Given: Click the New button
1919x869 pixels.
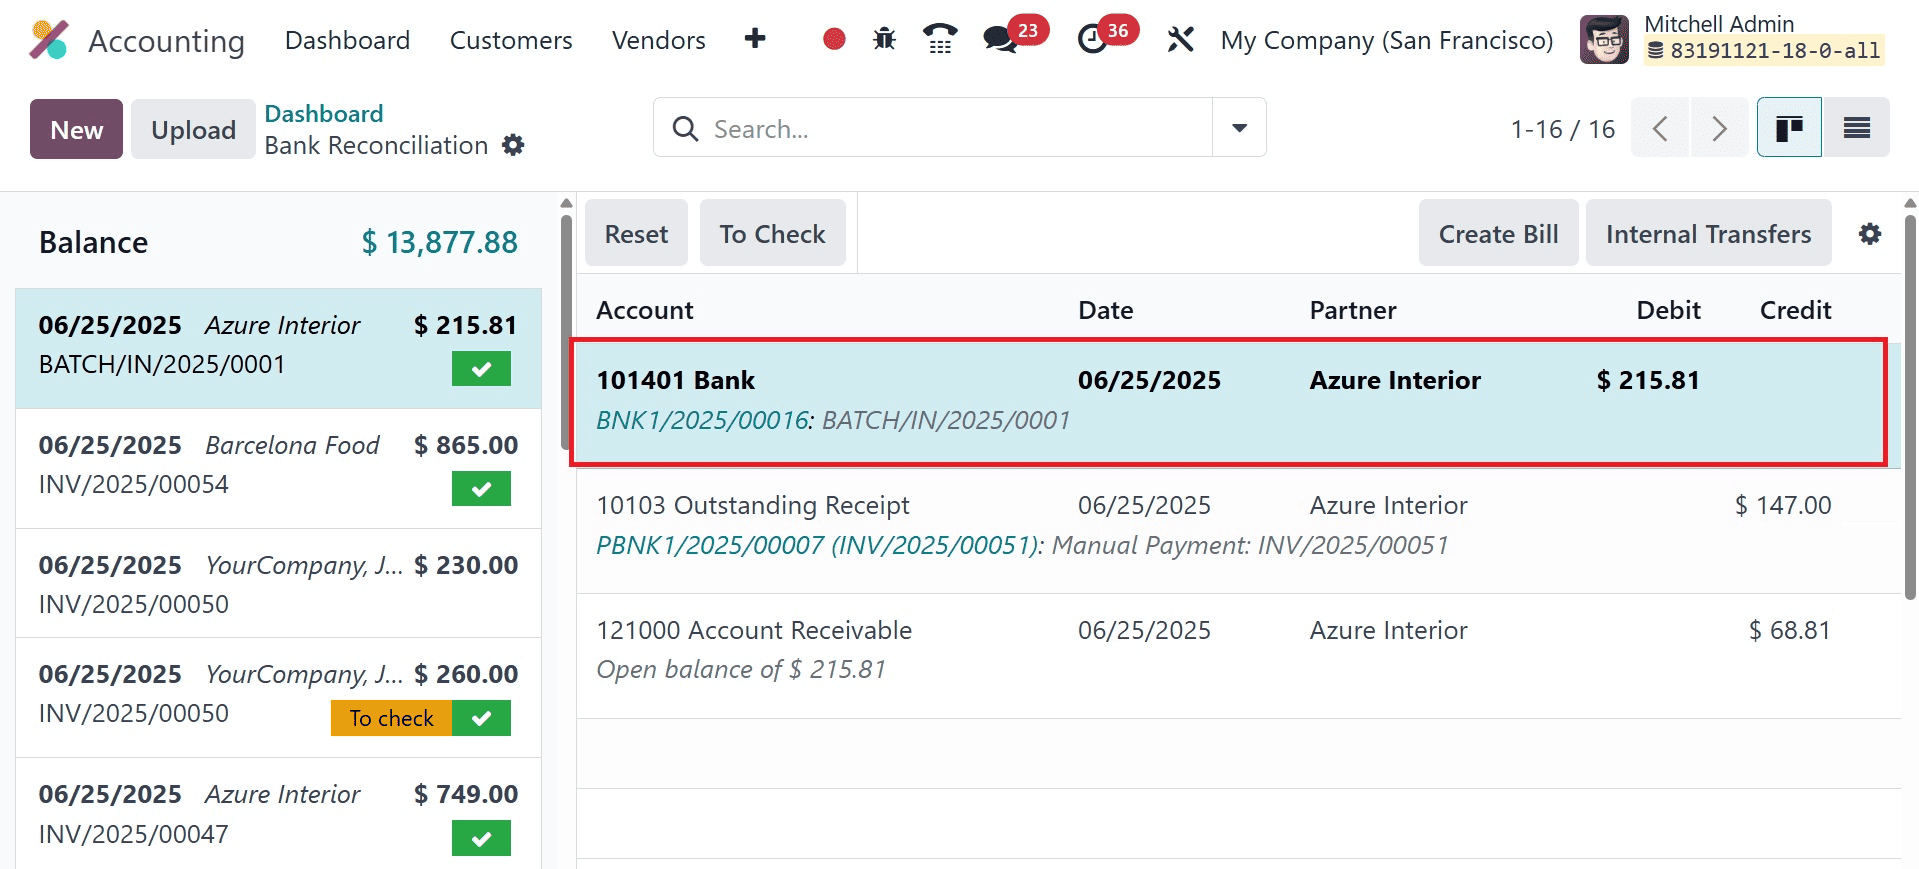Looking at the screenshot, I should coord(76,129).
